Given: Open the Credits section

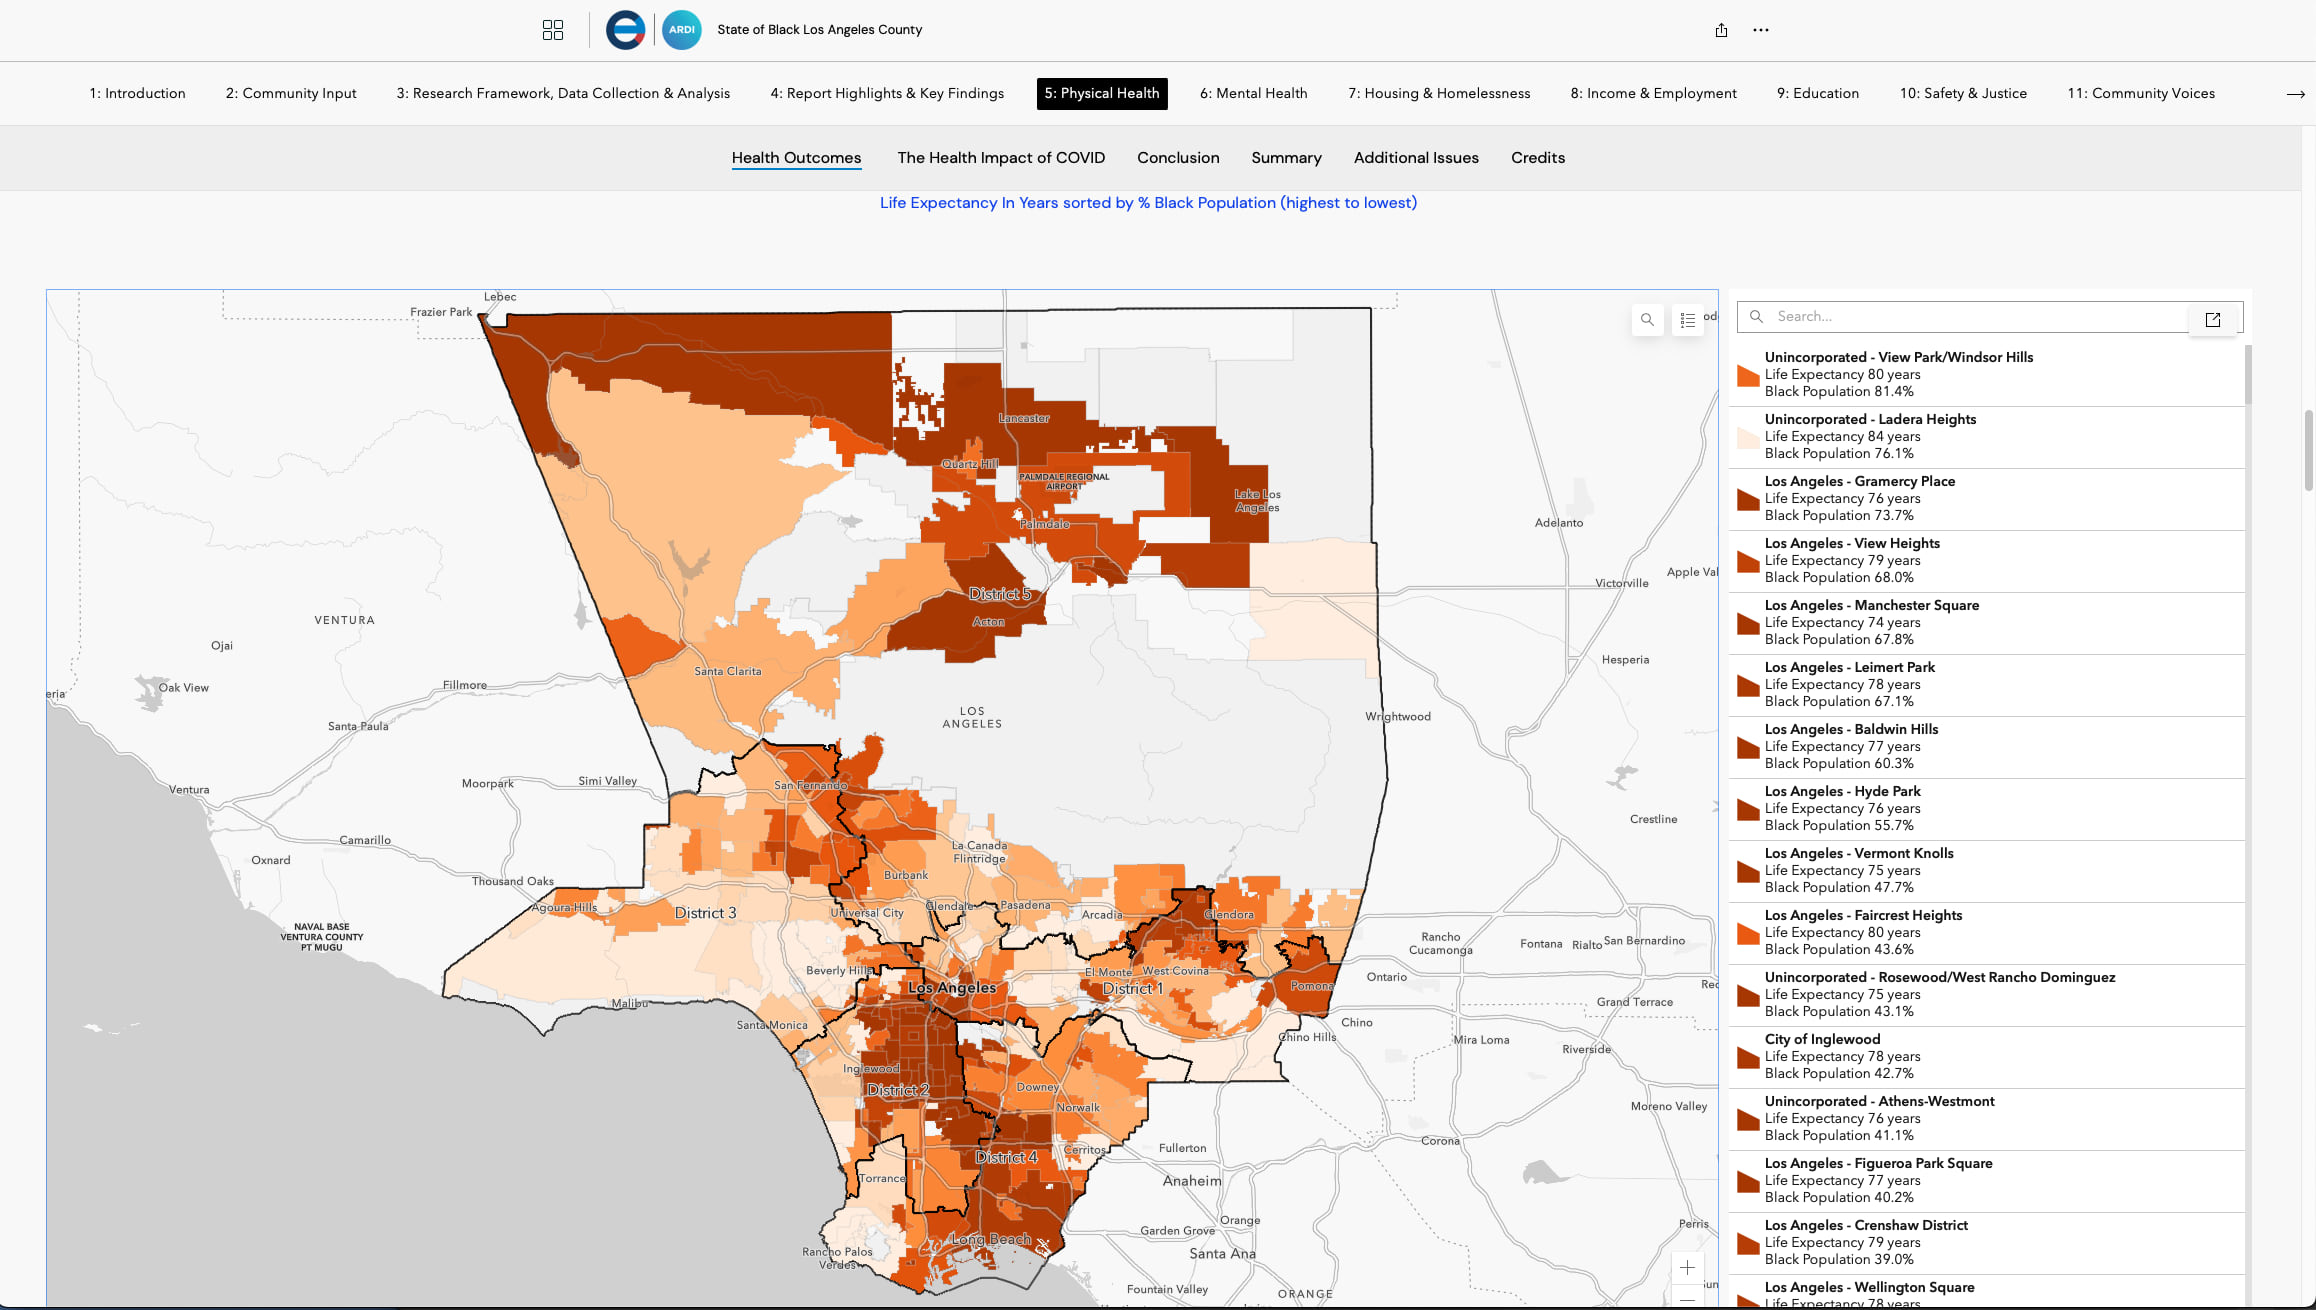Looking at the screenshot, I should (x=1537, y=158).
